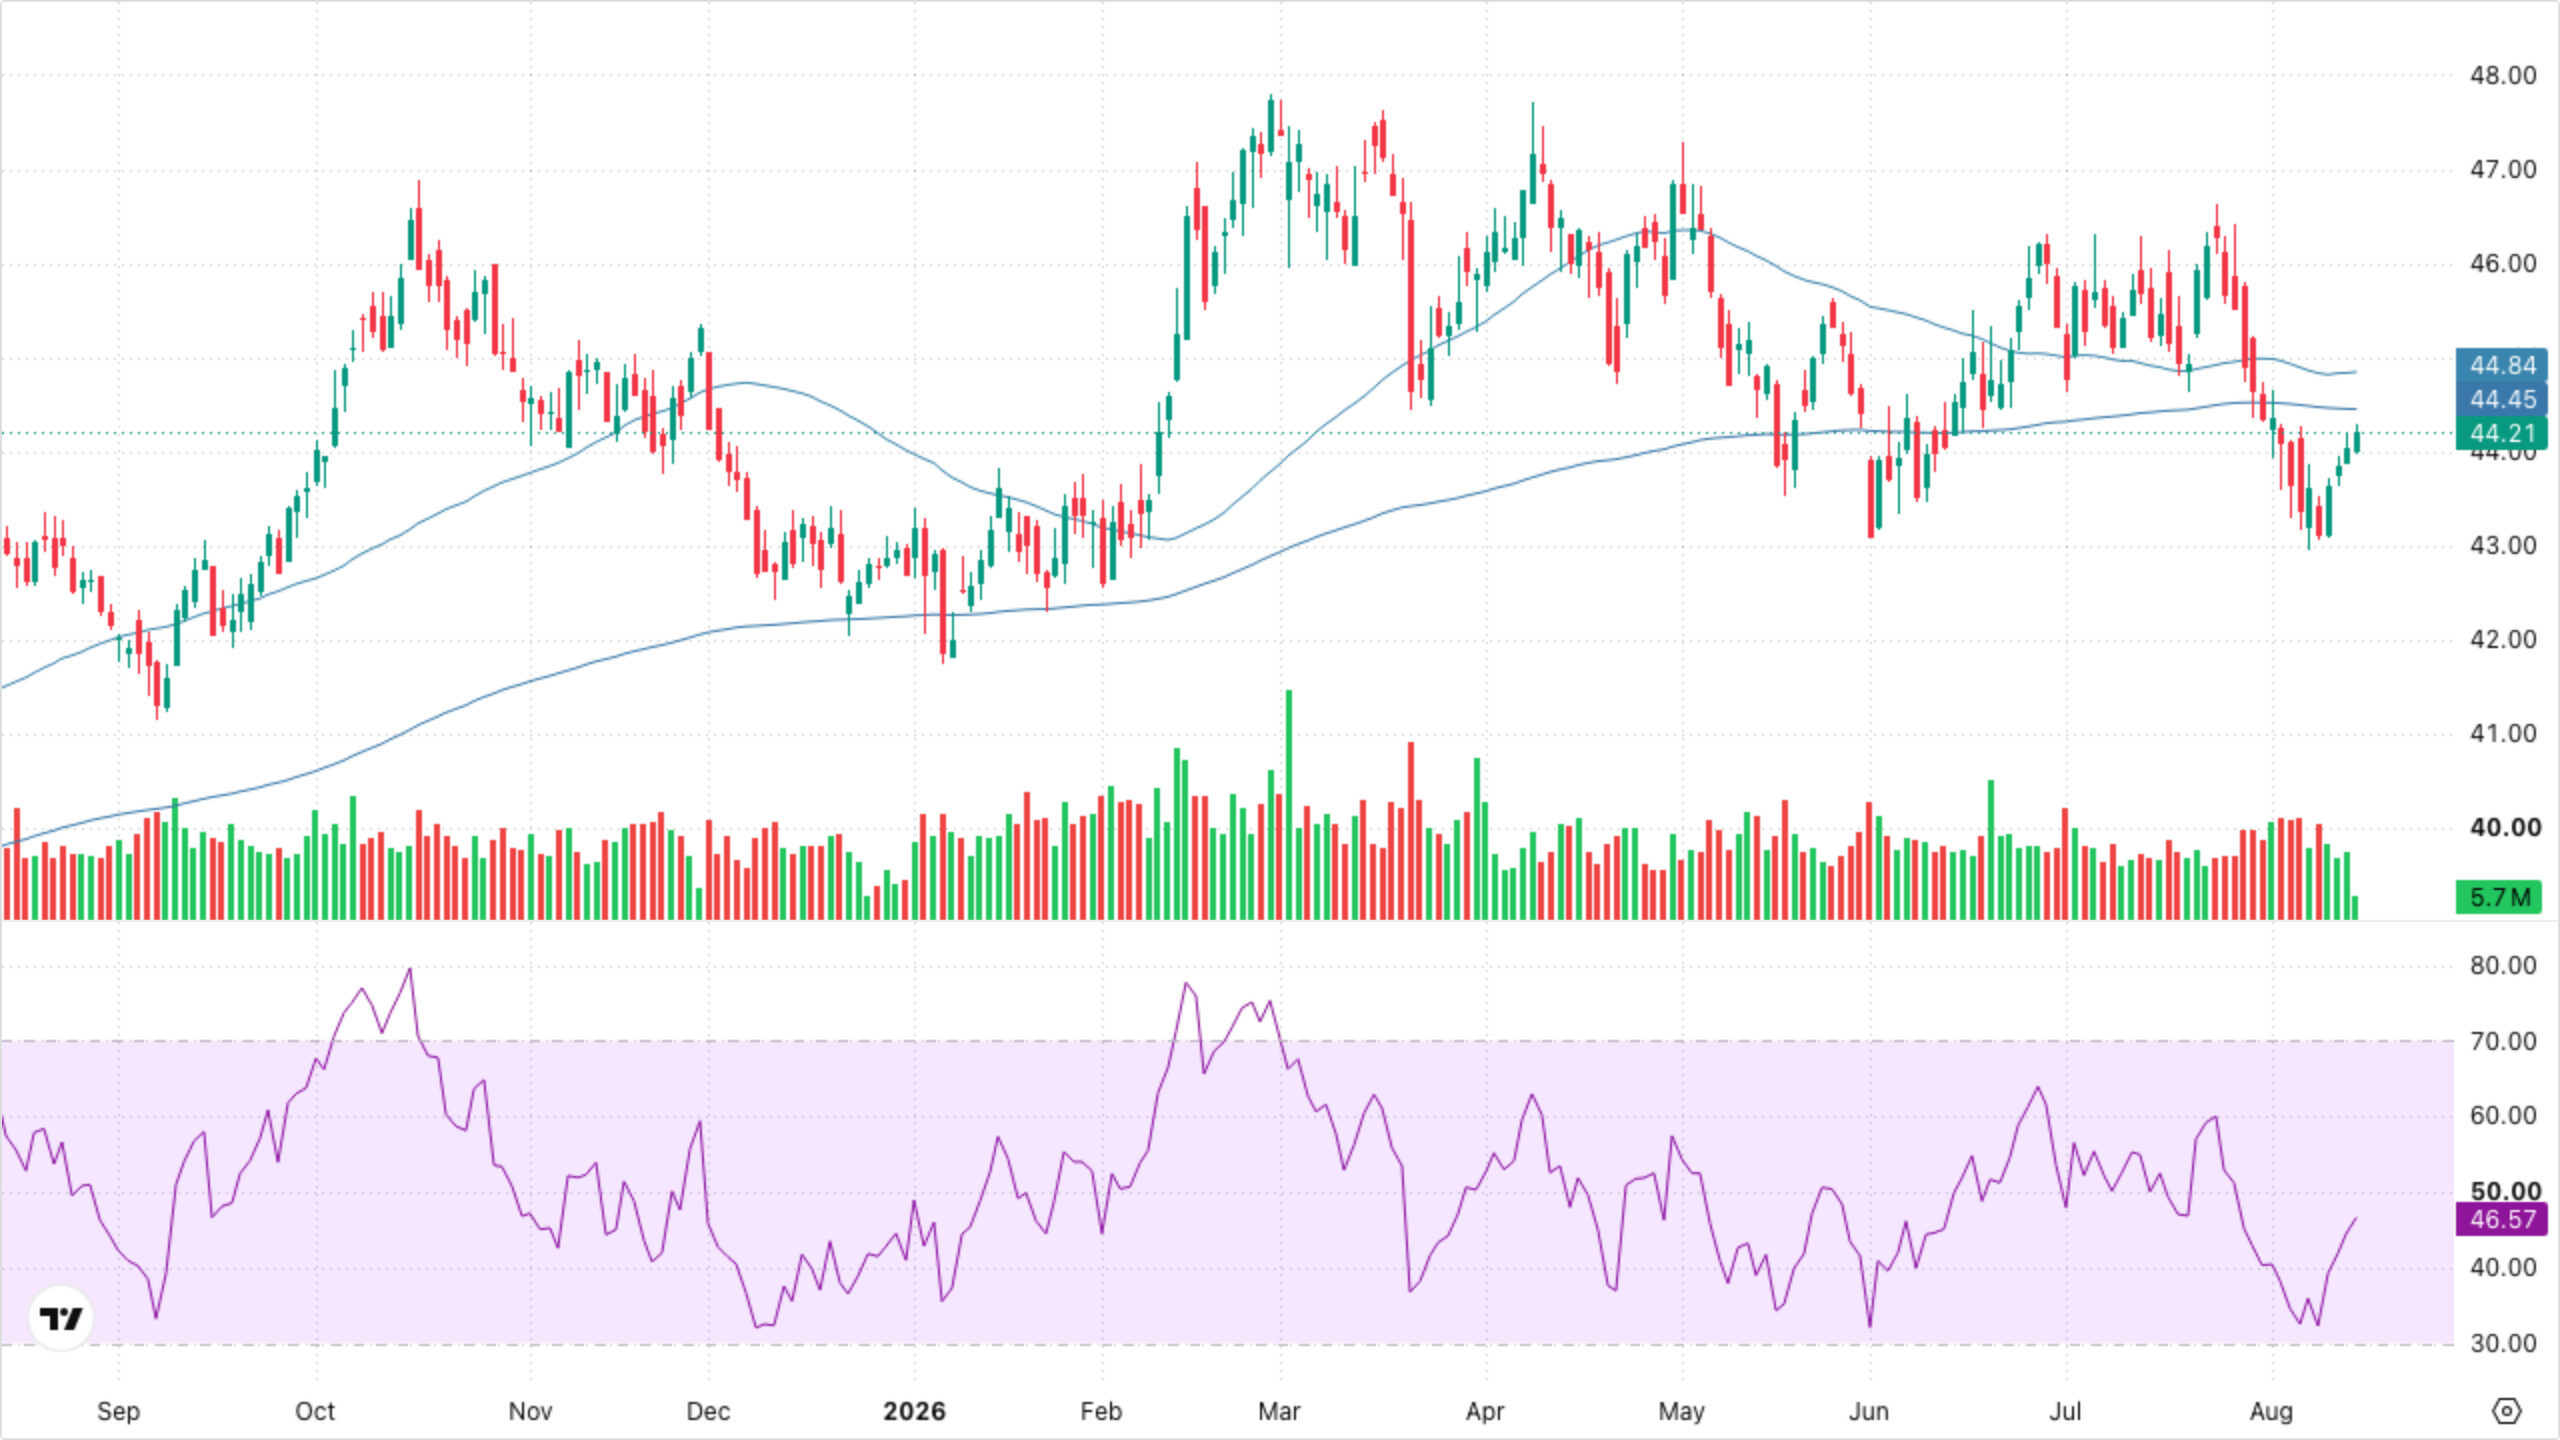Click the 5.7 M volume label
2560x1440 pixels.
[x=2498, y=897]
